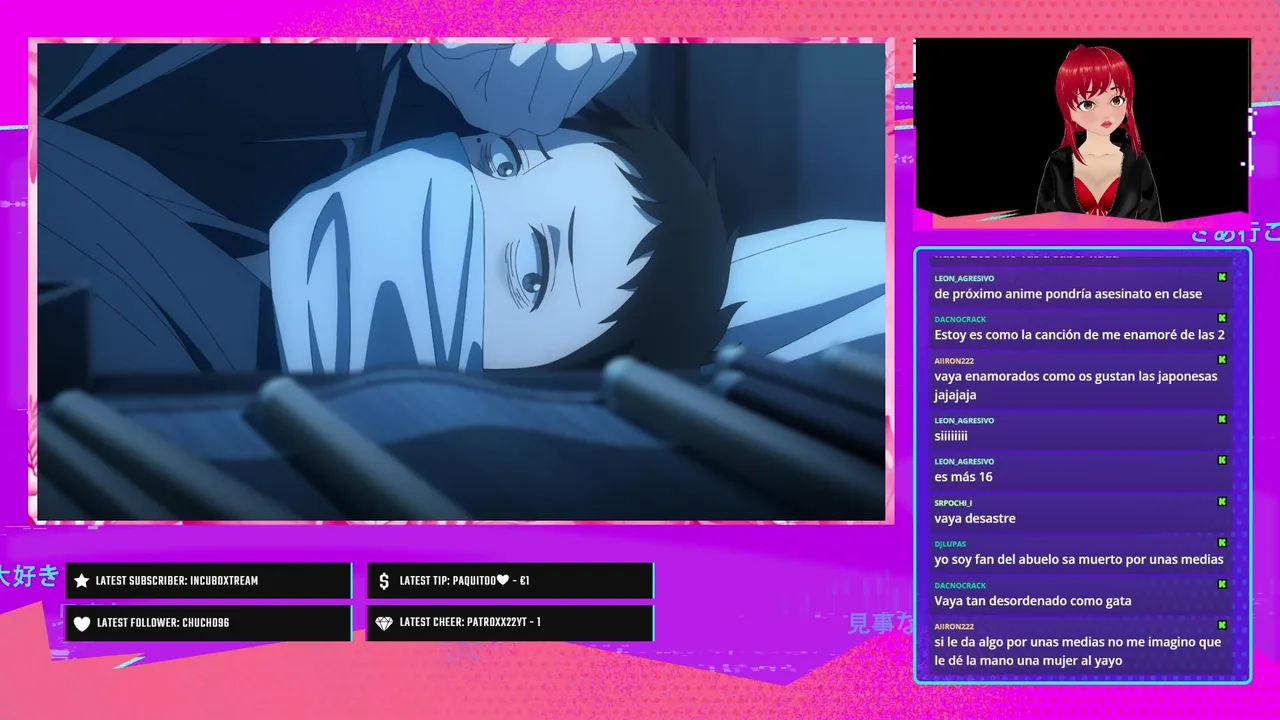Click username LEON_AGRESIVO above 'siiiiiiii'

point(964,420)
